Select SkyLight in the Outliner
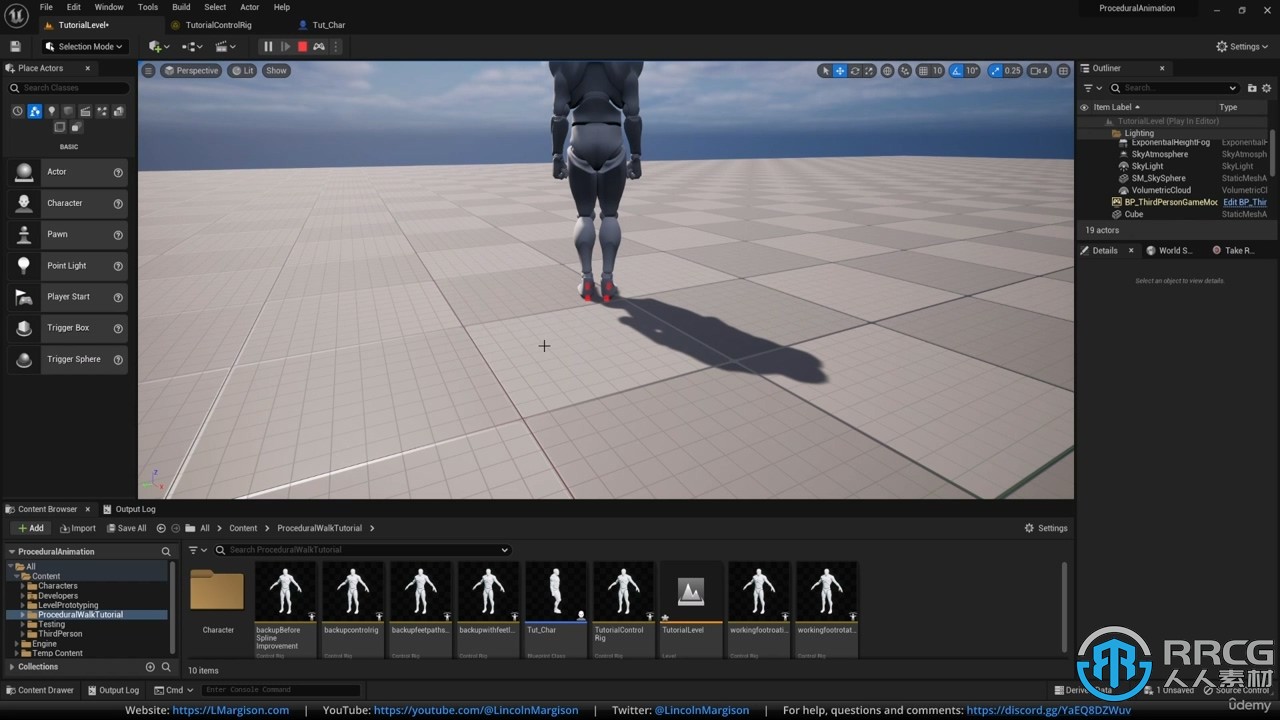This screenshot has width=1280, height=720. coord(1147,166)
